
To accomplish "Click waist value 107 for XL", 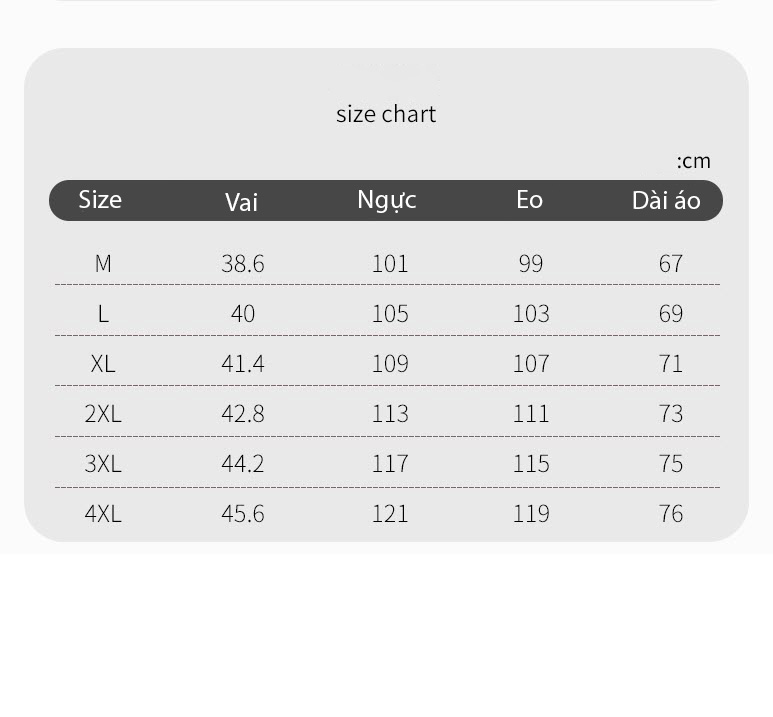I will [x=531, y=364].
